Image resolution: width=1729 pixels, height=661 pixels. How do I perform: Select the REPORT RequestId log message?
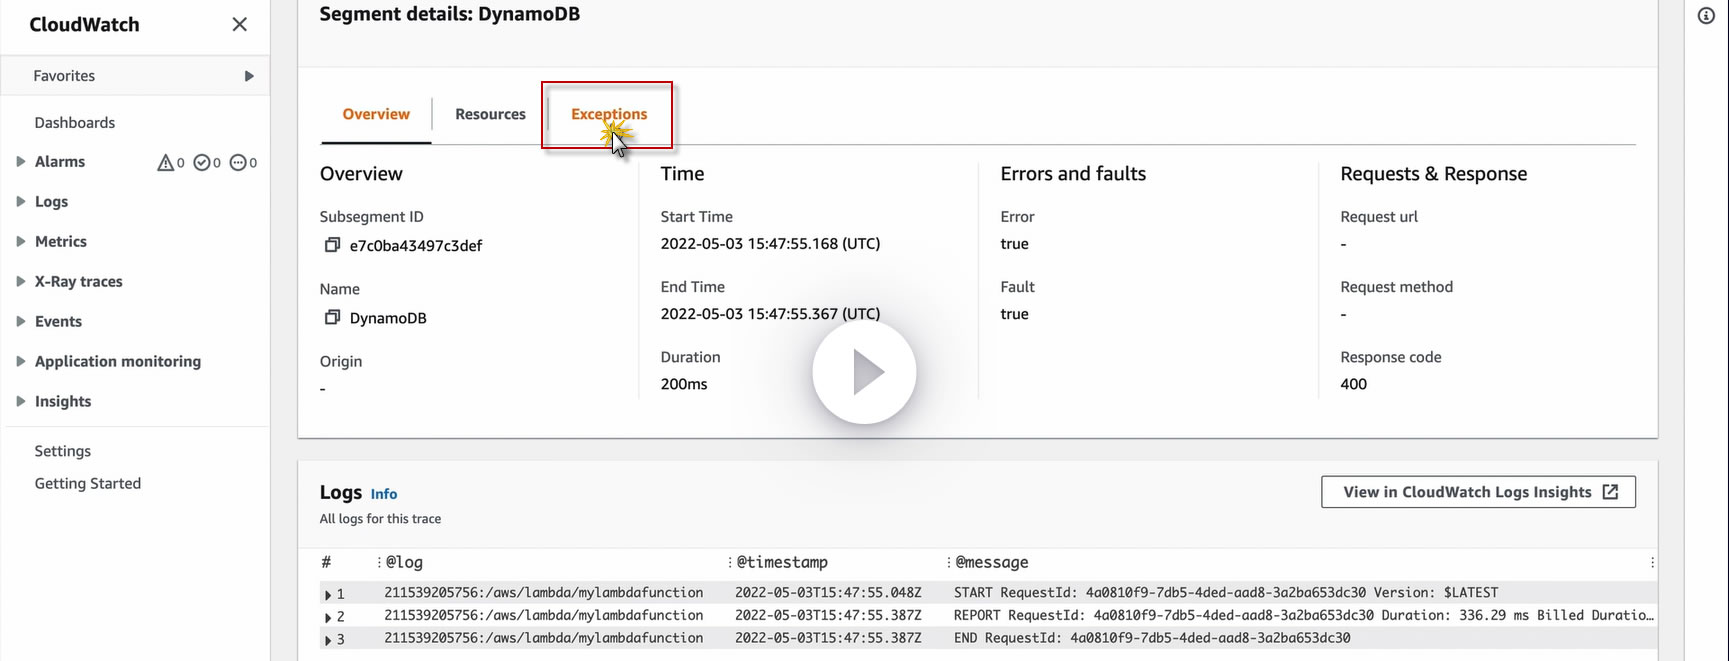point(1304,615)
